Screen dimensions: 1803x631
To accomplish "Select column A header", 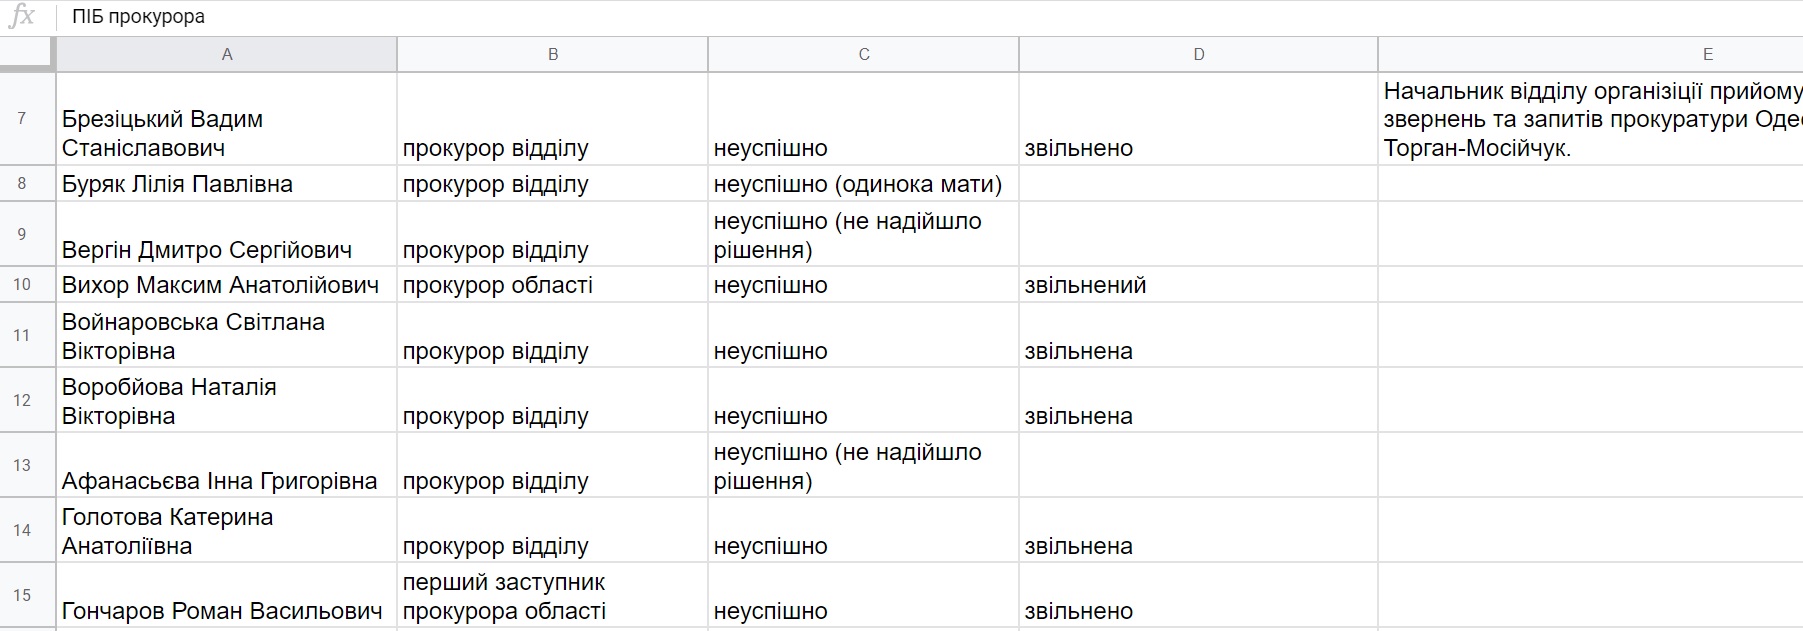I will 227,54.
